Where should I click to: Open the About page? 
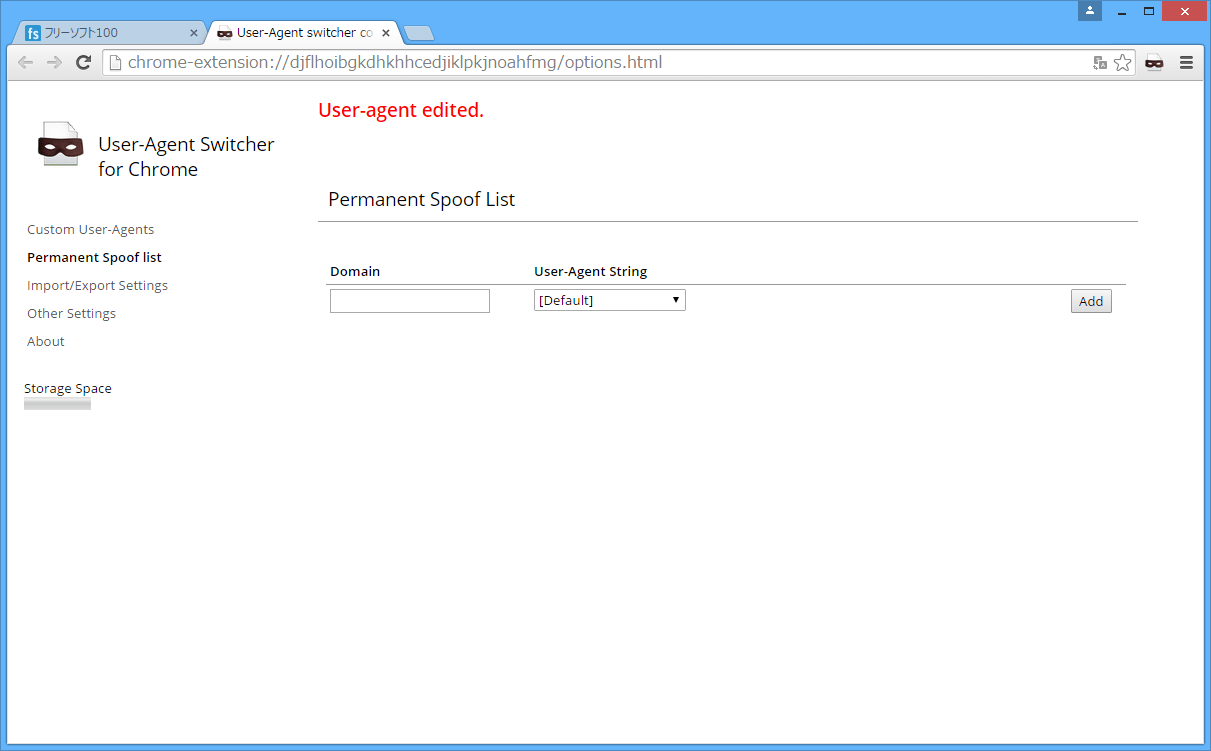[x=45, y=341]
